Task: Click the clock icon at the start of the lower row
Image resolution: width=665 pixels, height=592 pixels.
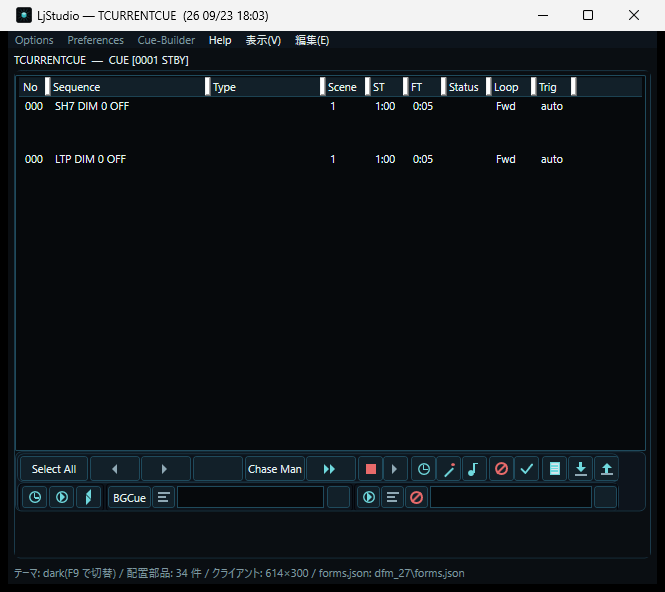Action: (35, 497)
